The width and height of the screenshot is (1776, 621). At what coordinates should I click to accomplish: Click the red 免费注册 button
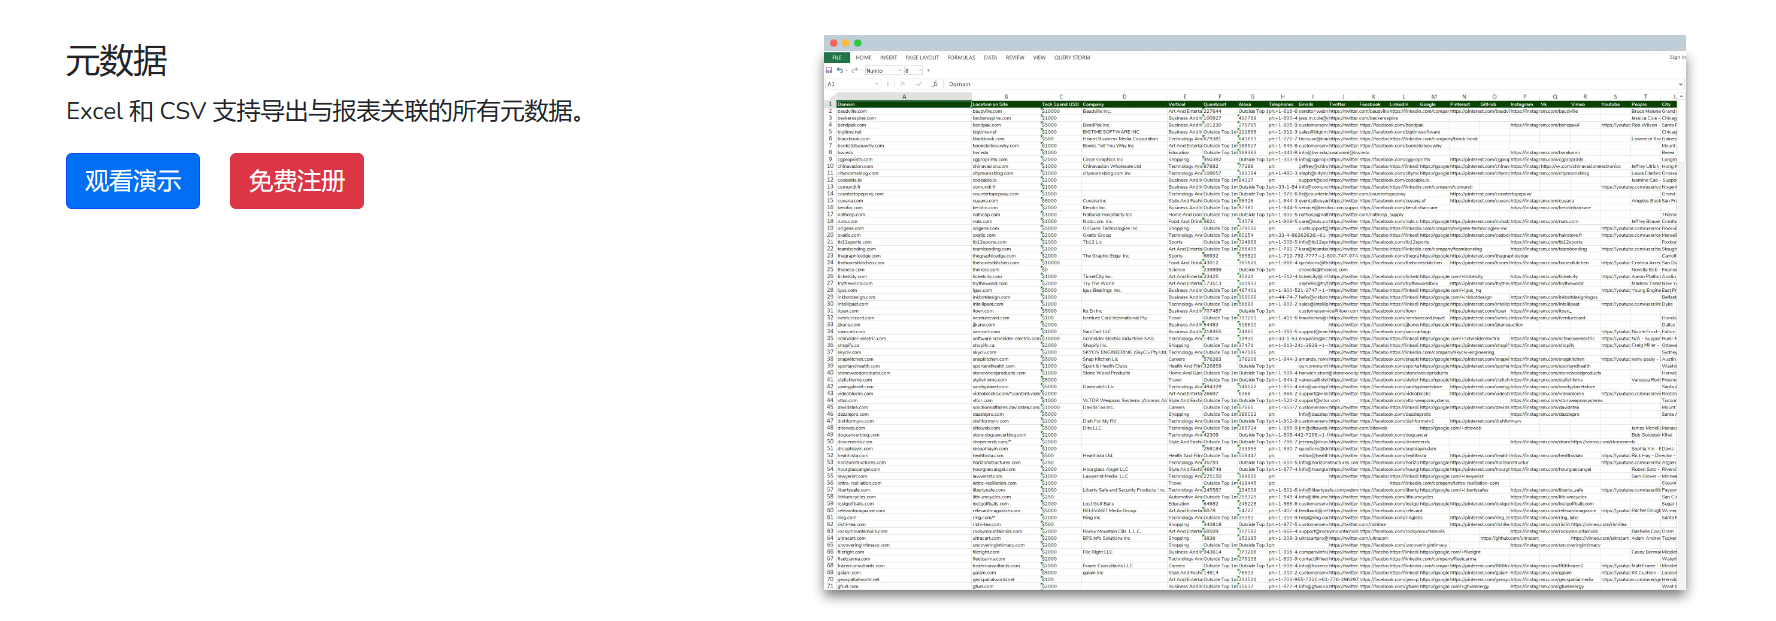pyautogui.click(x=297, y=181)
